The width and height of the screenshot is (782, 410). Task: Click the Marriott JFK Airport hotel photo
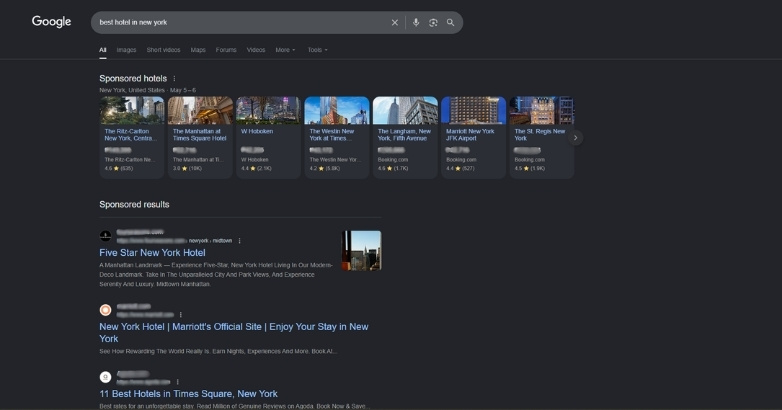tap(473, 110)
